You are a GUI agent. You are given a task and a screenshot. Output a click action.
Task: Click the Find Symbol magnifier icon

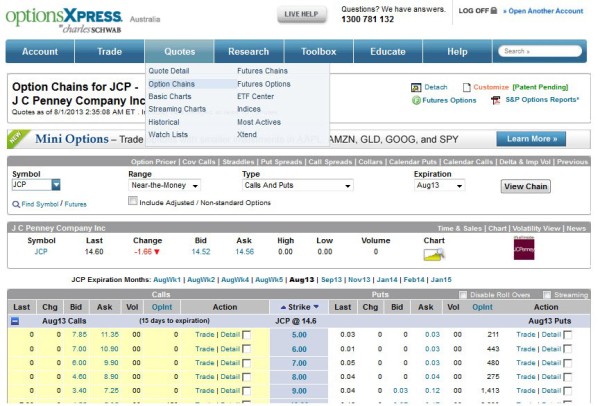[x=16, y=204]
